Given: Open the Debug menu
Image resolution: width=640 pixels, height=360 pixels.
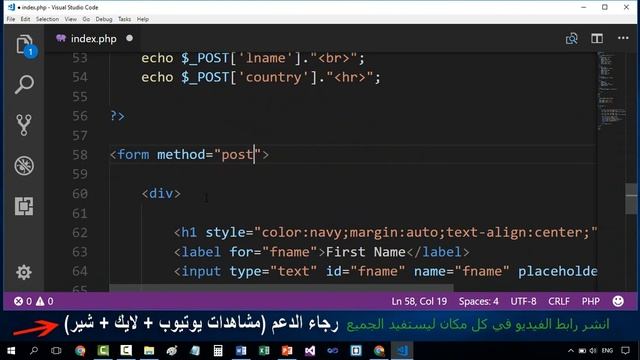Looking at the screenshot, I should [104, 19].
